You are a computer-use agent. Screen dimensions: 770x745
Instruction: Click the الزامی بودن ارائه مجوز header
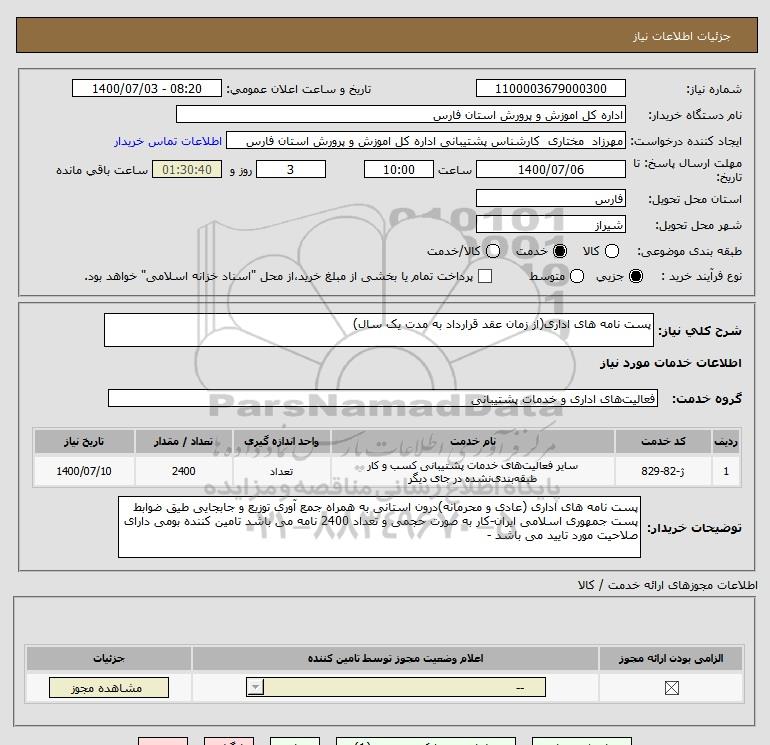[x=671, y=658]
